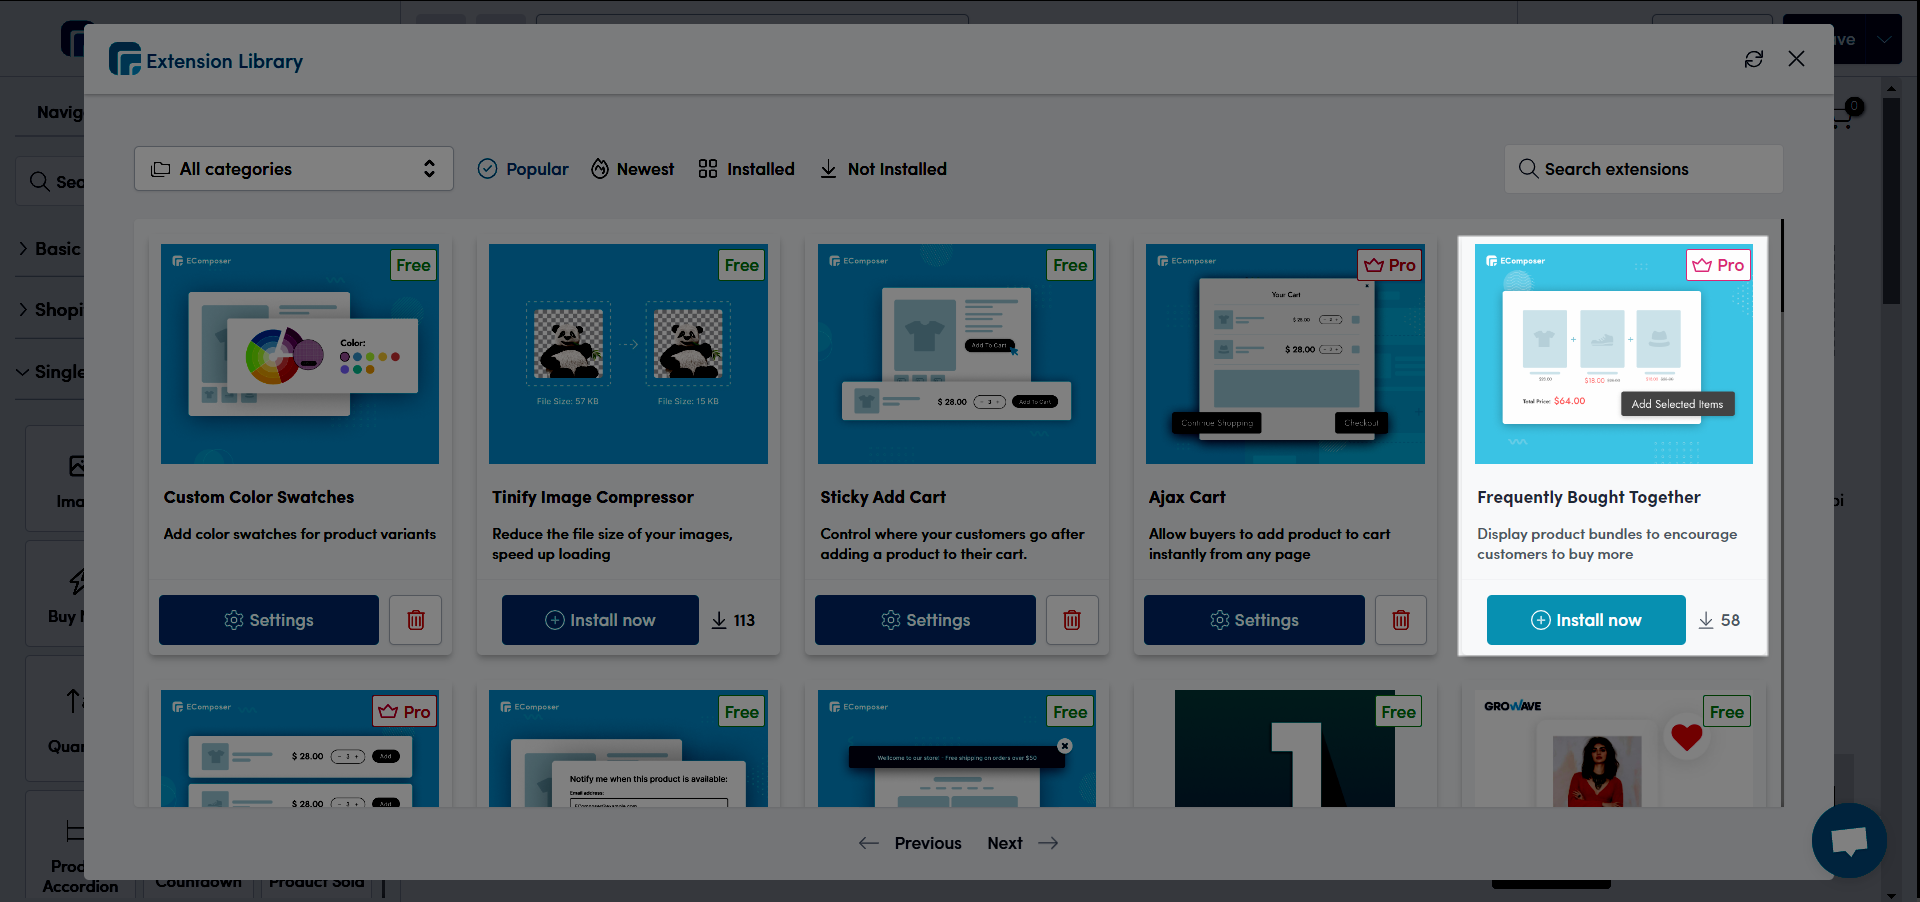1920x902 pixels.
Task: Close the Extension Library dialog
Action: (x=1796, y=59)
